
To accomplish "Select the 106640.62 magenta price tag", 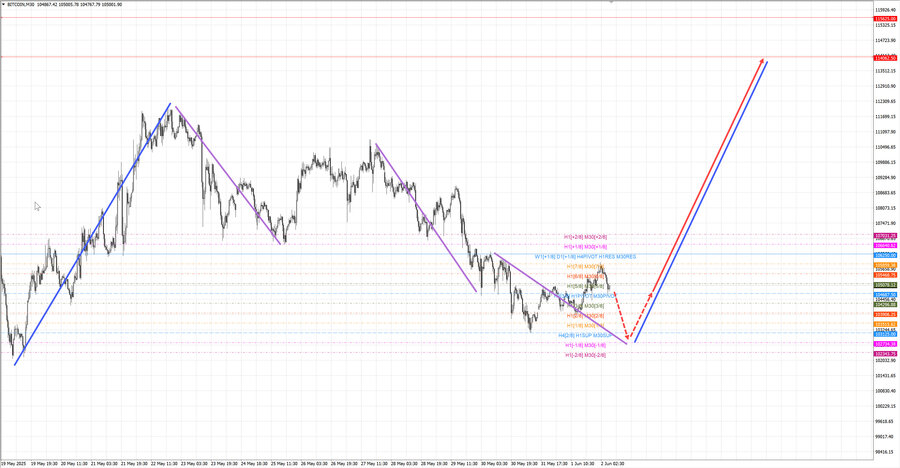I will point(885,246).
